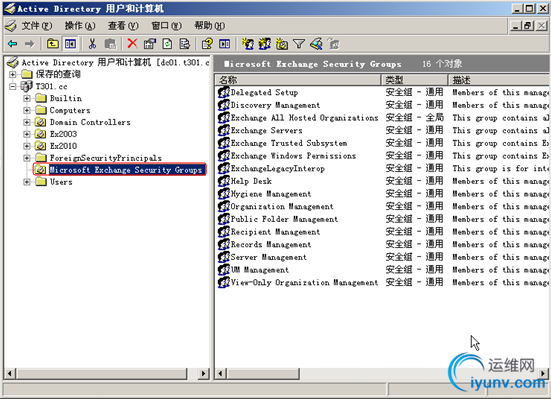Sort by the 名称 column header
Viewport: 551px width, 399px height.
298,80
